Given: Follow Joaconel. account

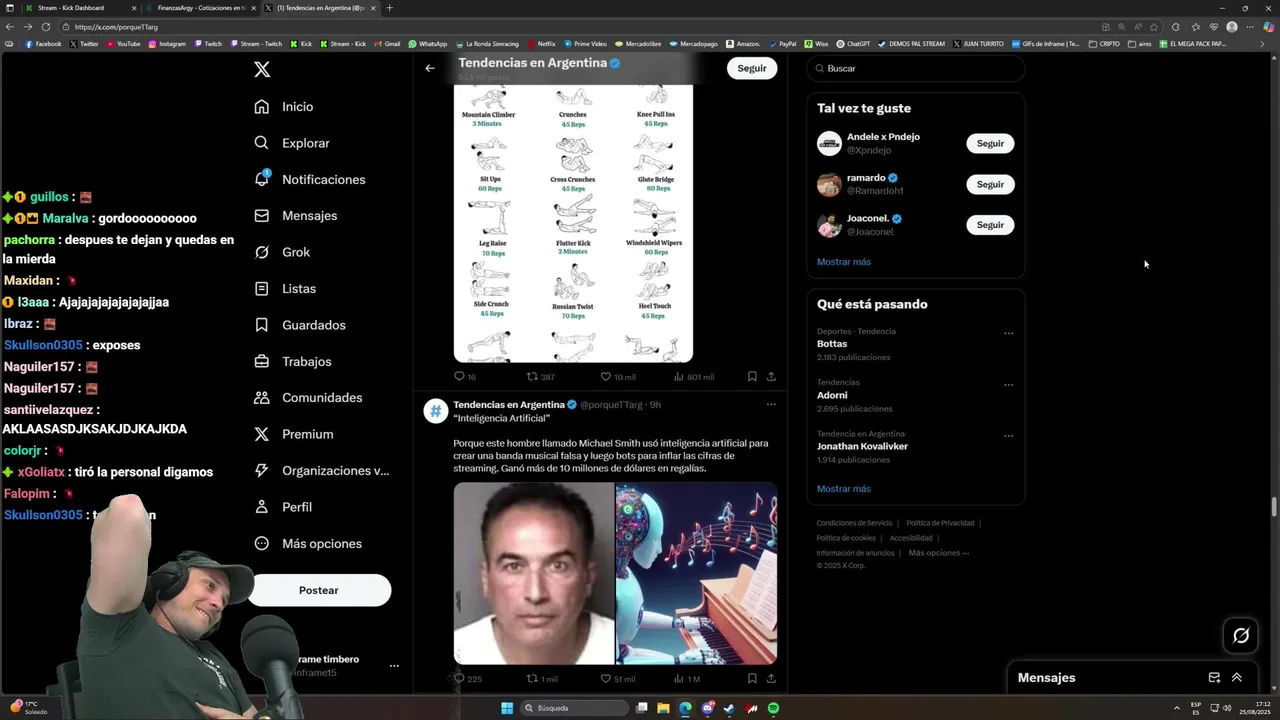Looking at the screenshot, I should 990,225.
